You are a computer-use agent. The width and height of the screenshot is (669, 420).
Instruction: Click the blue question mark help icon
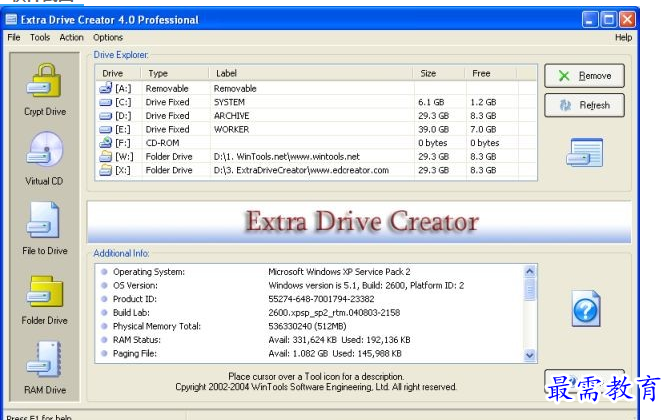(x=586, y=309)
